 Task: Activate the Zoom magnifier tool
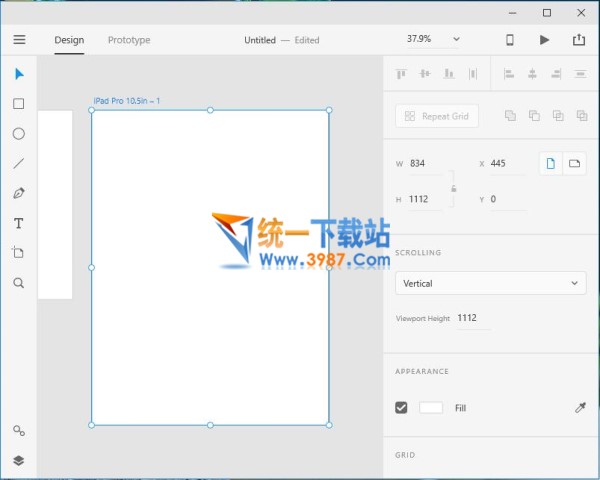(x=18, y=283)
